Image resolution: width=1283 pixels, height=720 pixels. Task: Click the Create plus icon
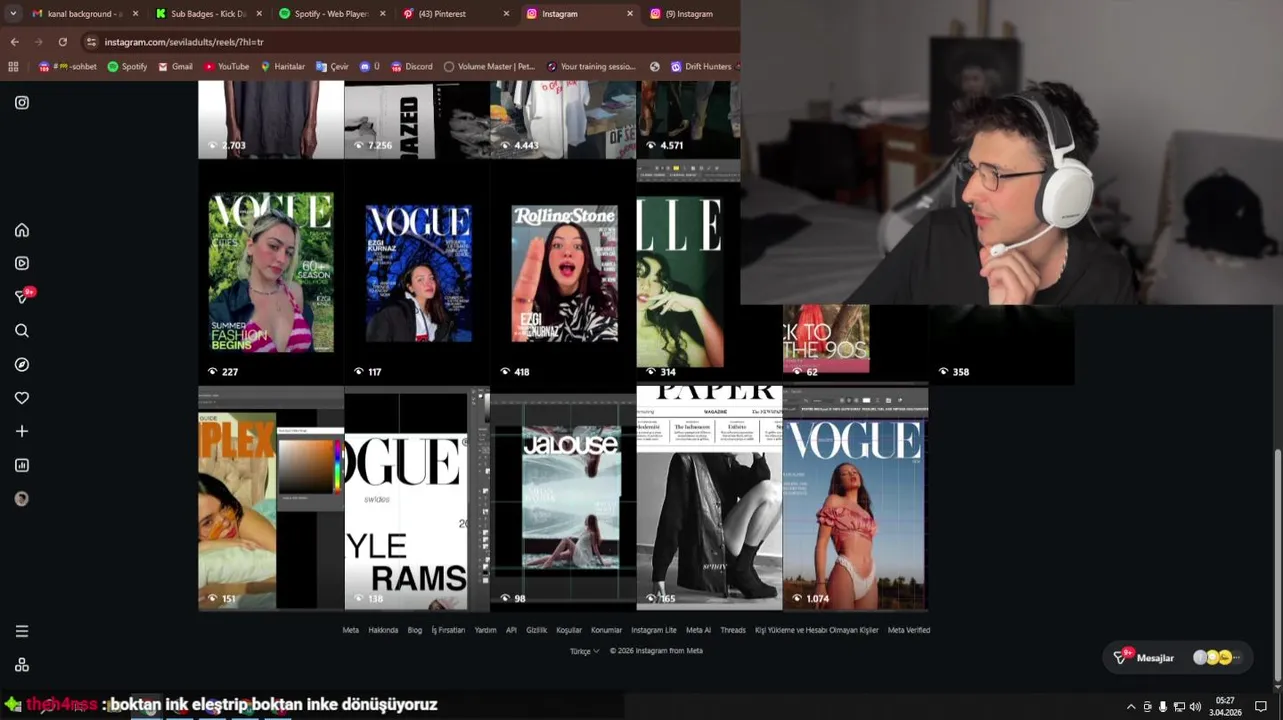(22, 431)
